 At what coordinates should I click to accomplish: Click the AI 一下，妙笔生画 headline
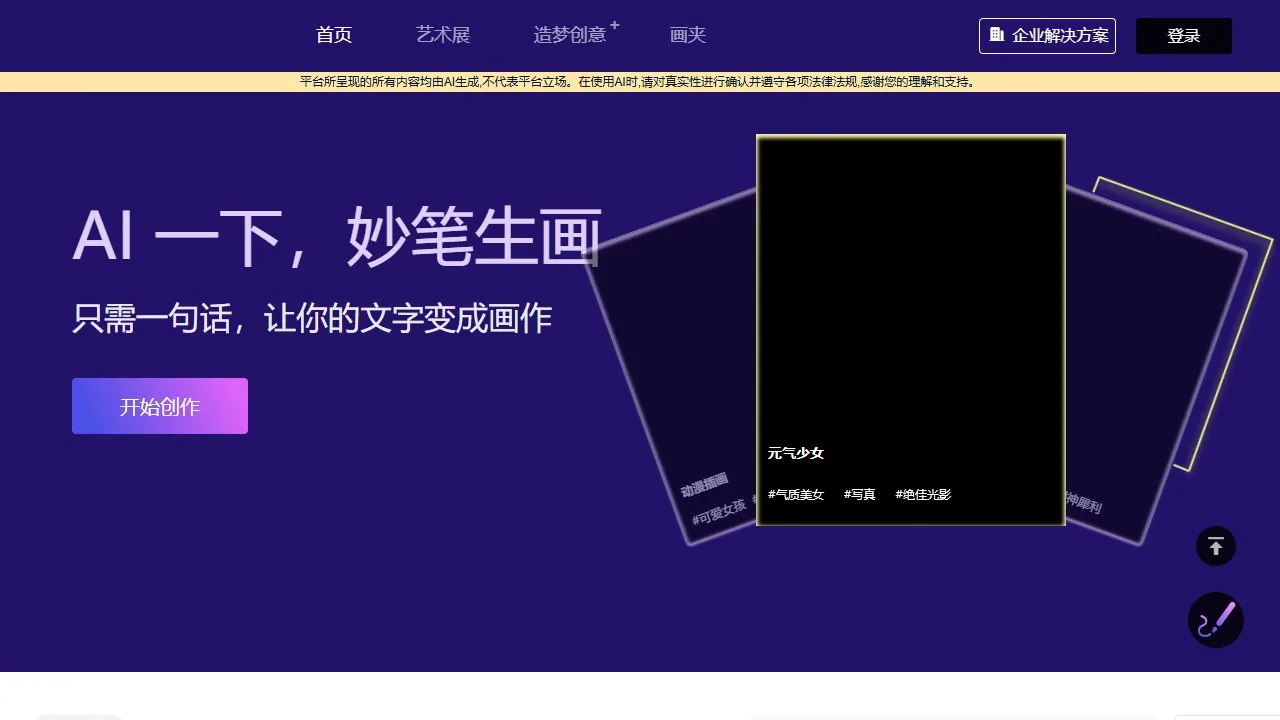(x=337, y=237)
